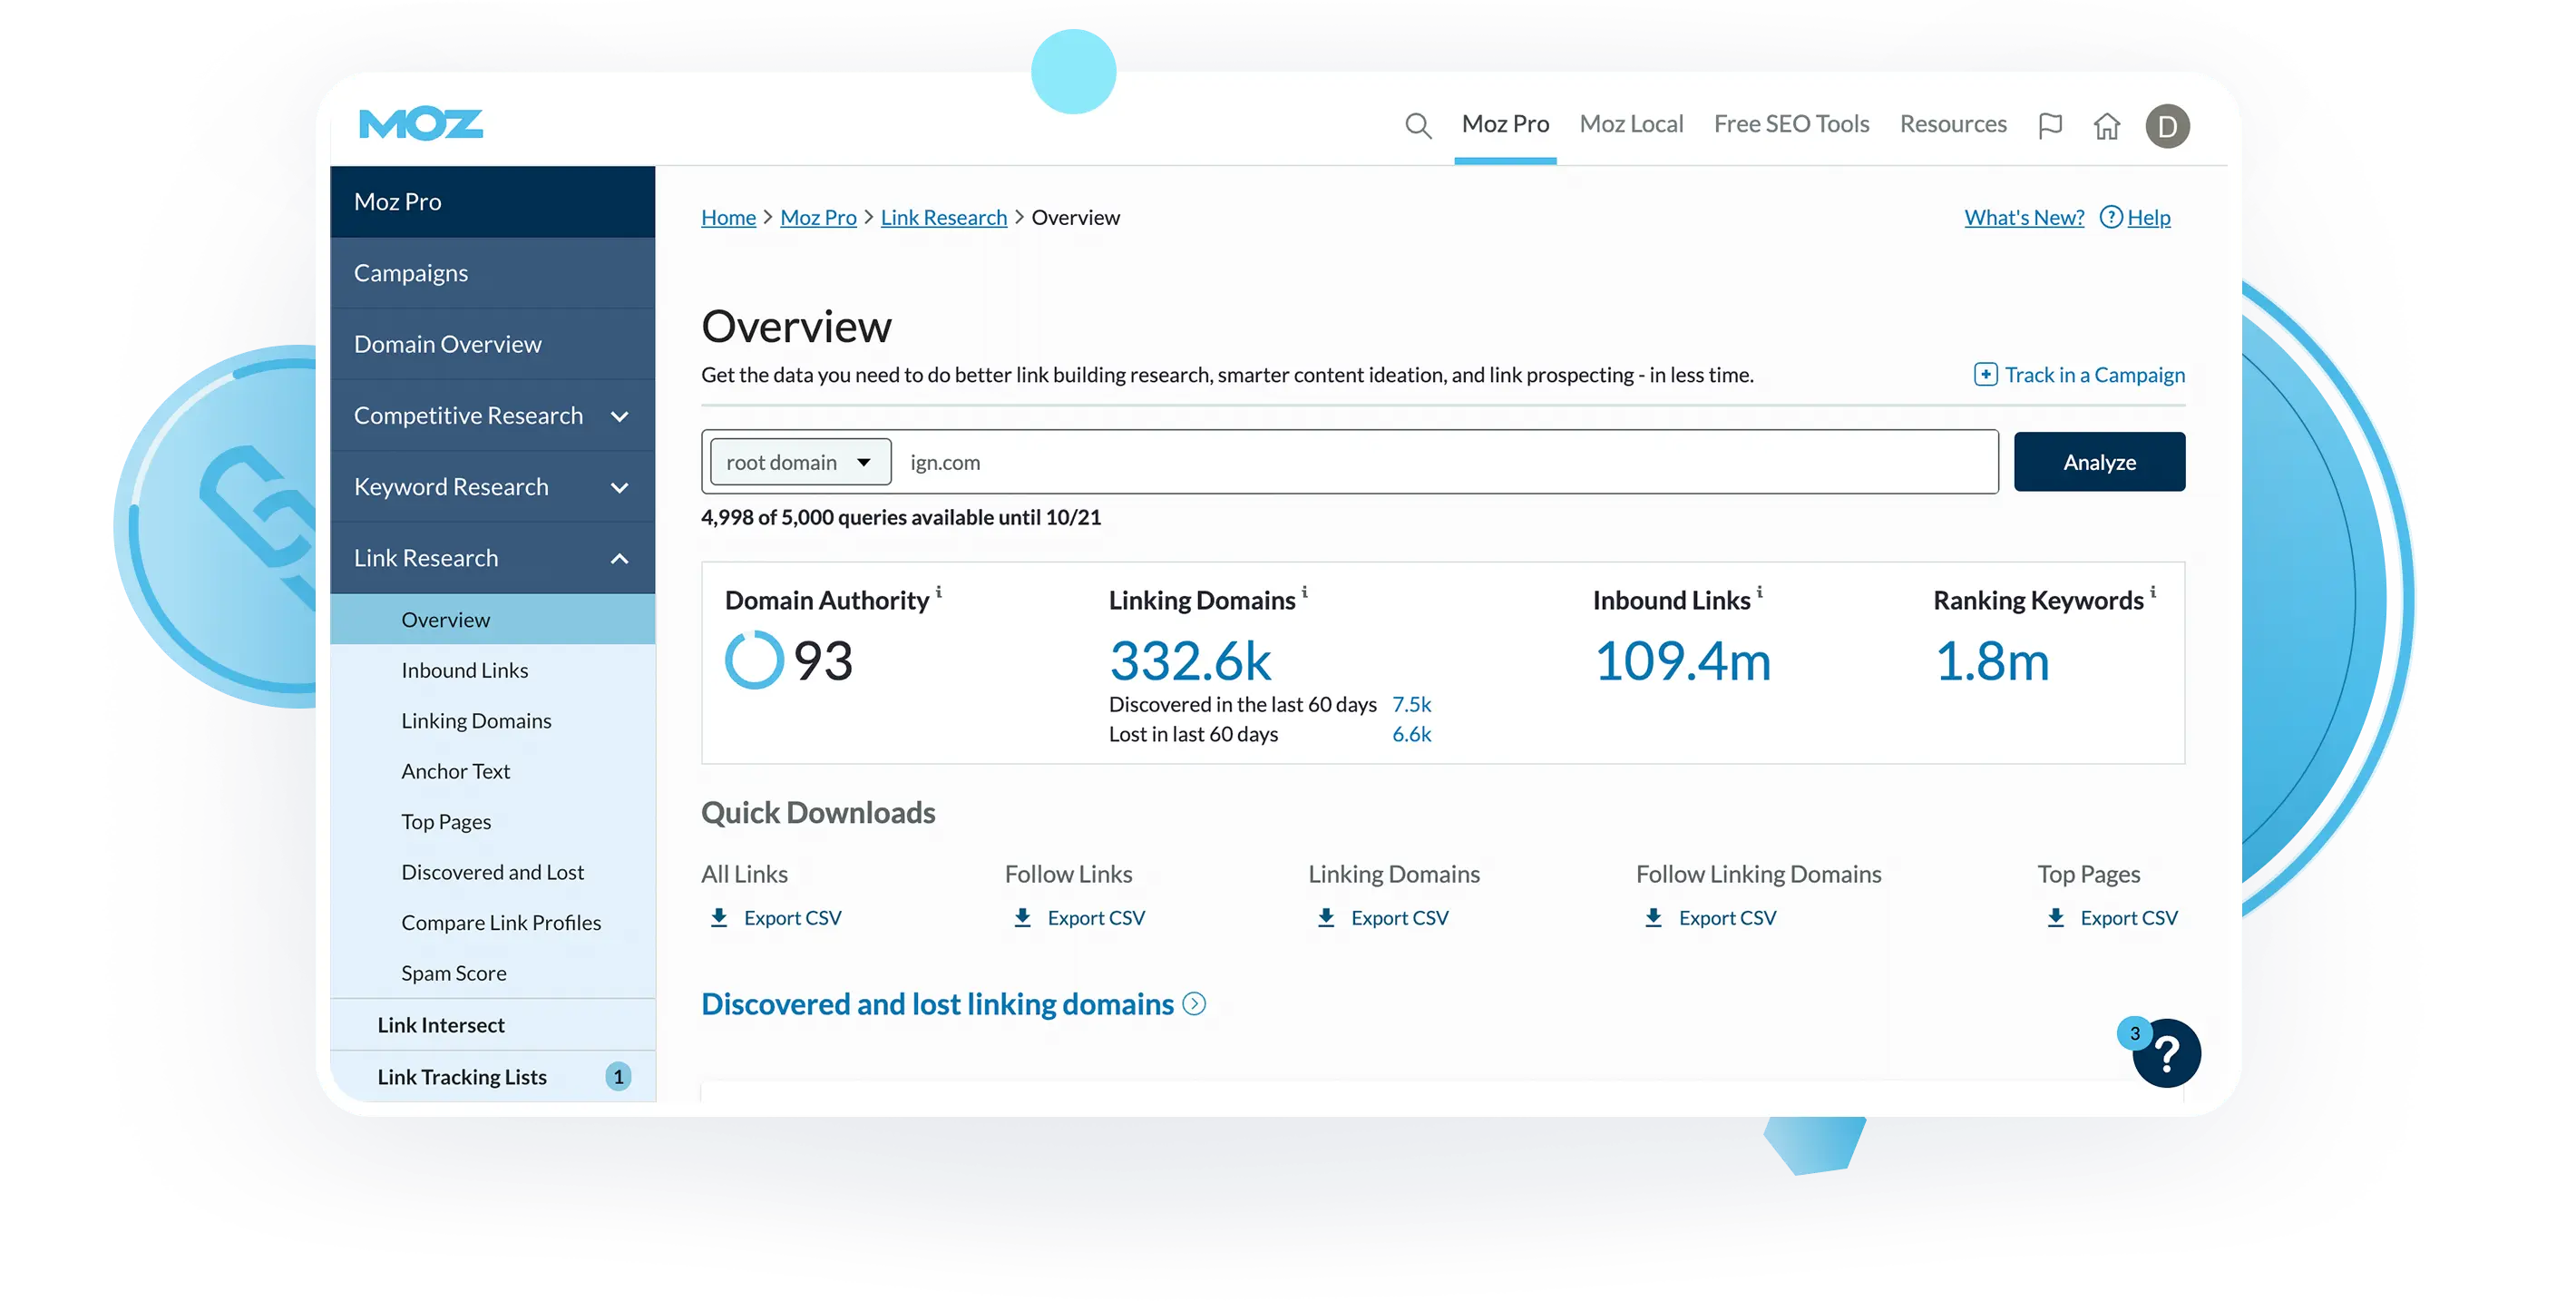The height and width of the screenshot is (1301, 2576).
Task: Open discovered and lost domains arrow icon
Action: pyautogui.click(x=1194, y=1003)
